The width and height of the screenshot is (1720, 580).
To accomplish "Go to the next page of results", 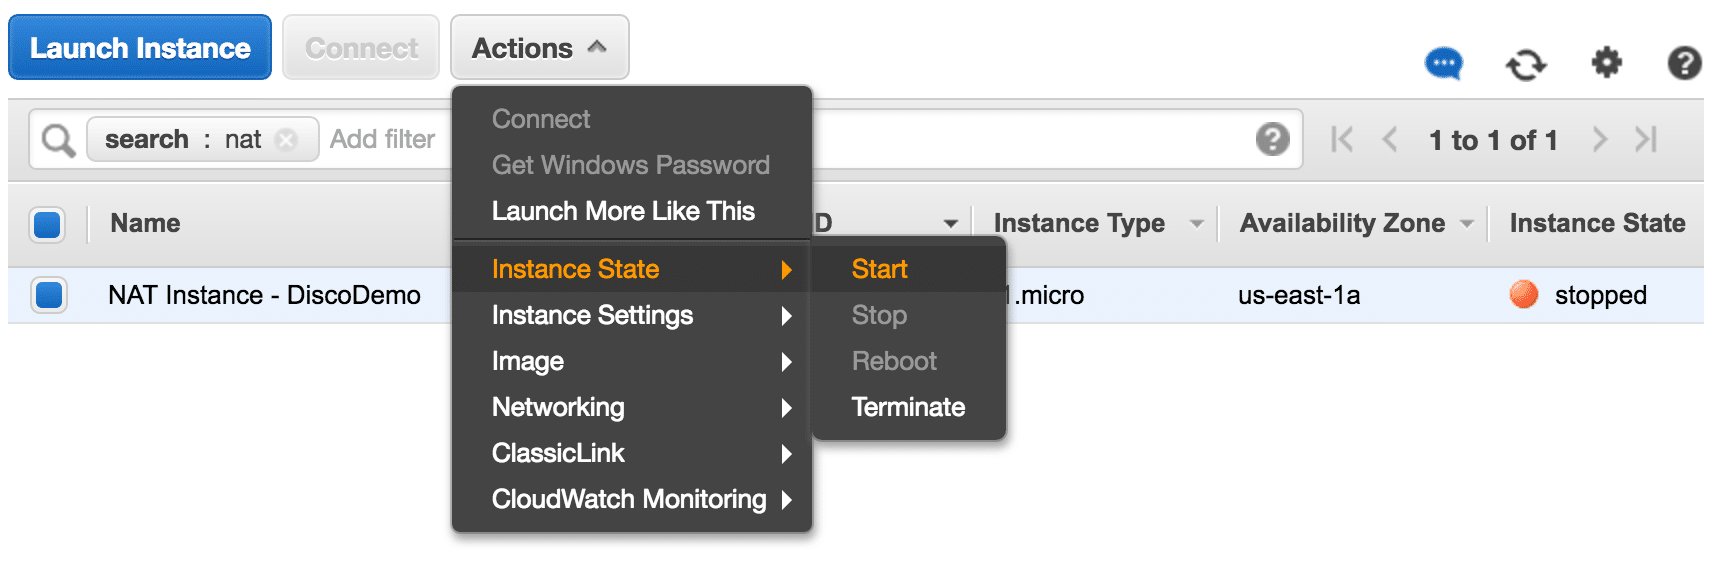I will tap(1599, 140).
